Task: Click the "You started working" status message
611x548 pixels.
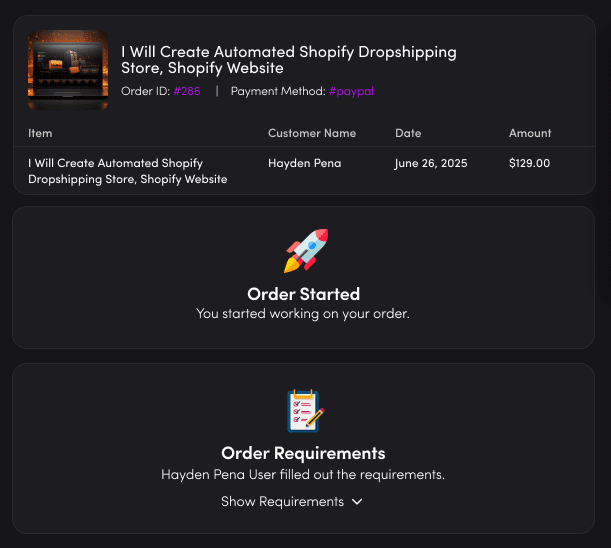Action: [303, 313]
